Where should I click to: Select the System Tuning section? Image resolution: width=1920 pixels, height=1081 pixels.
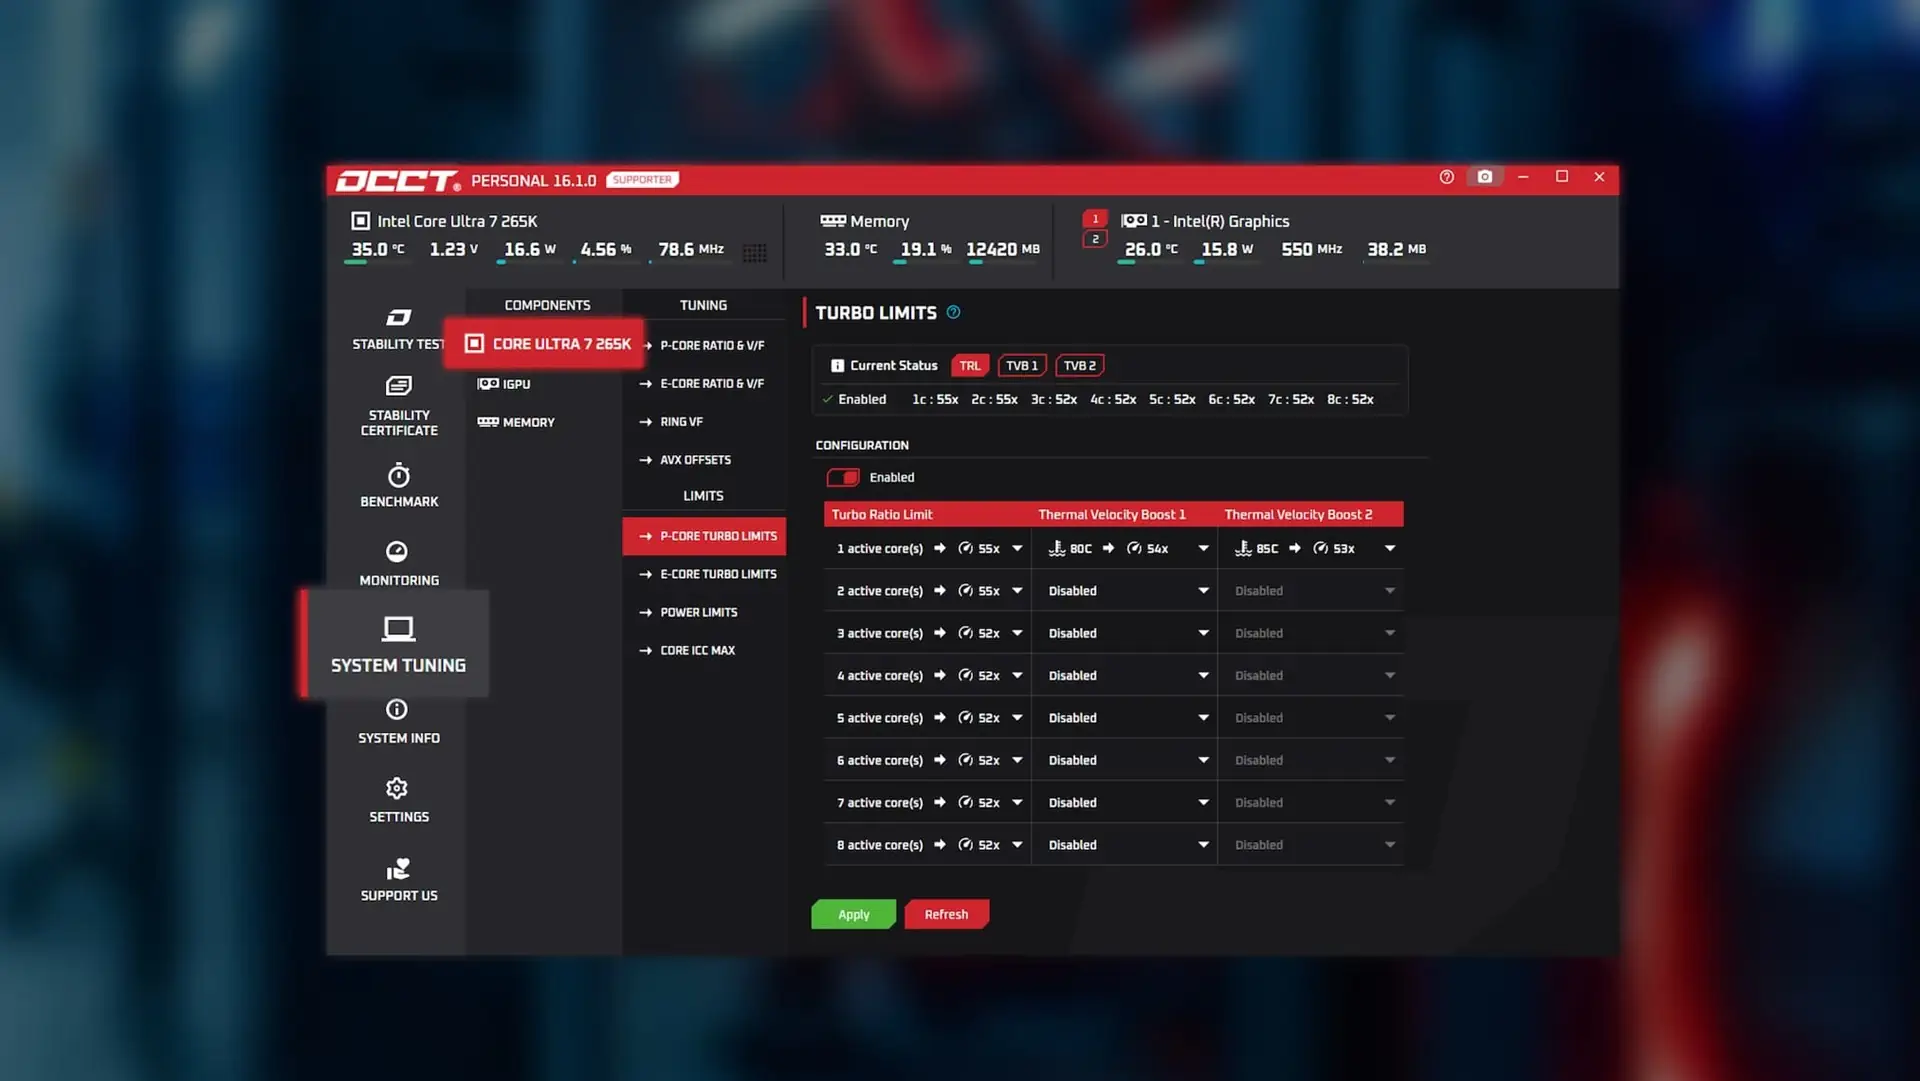click(x=398, y=644)
